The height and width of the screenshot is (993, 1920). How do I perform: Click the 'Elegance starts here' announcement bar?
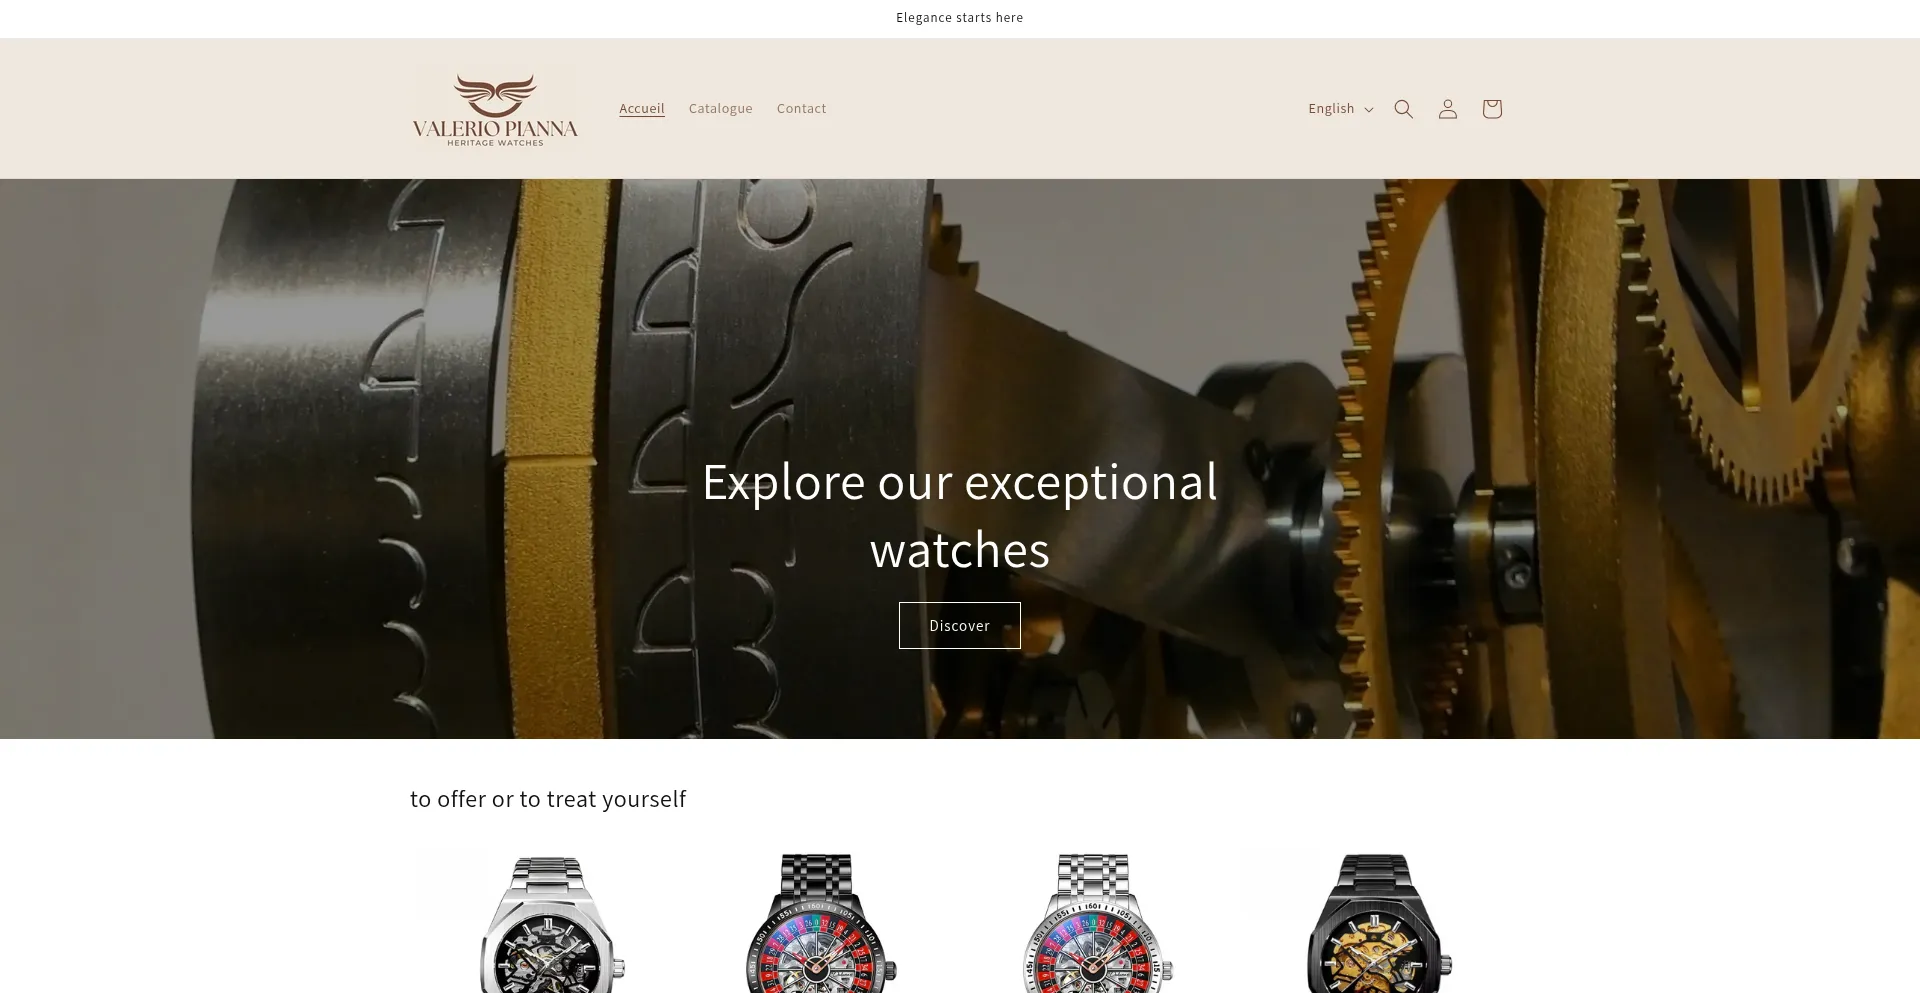pos(959,18)
